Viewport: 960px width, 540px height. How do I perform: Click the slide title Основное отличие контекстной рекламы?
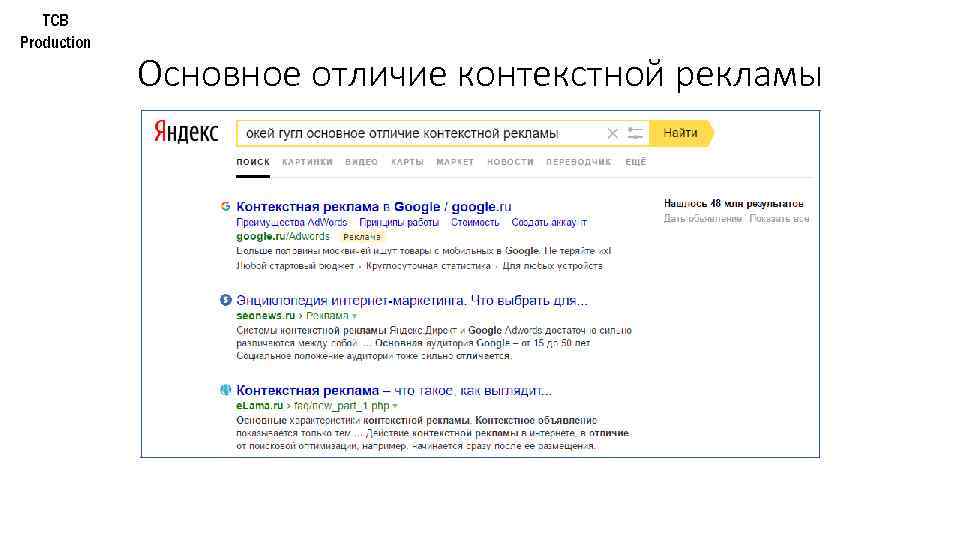coord(479,75)
